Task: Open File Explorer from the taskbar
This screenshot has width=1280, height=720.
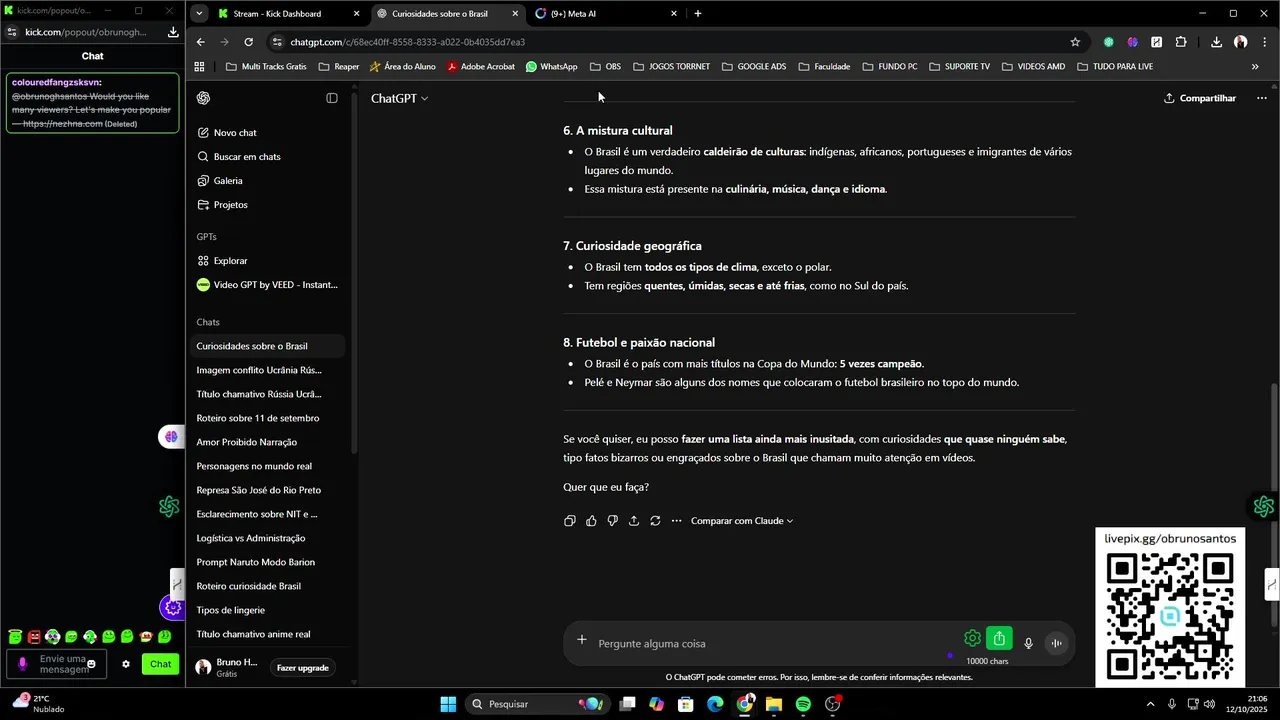Action: tap(774, 704)
